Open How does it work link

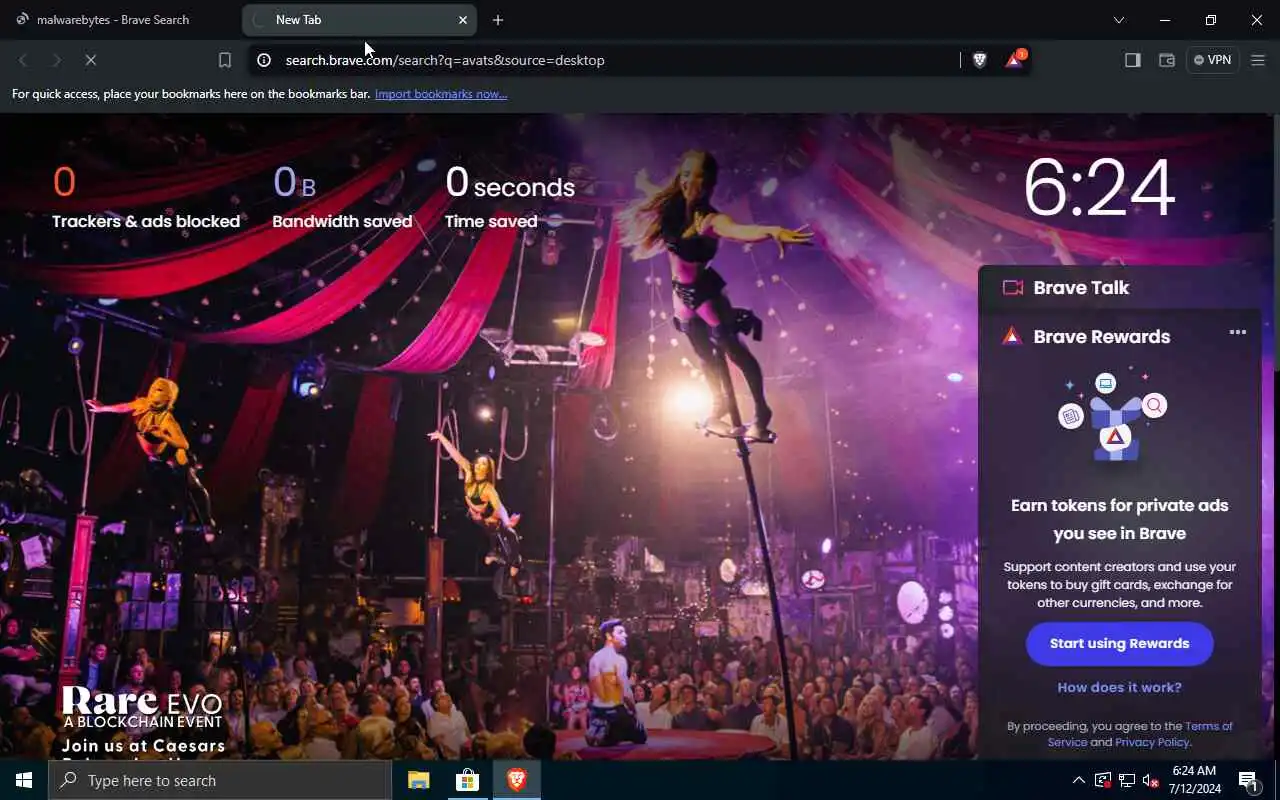[1120, 688]
